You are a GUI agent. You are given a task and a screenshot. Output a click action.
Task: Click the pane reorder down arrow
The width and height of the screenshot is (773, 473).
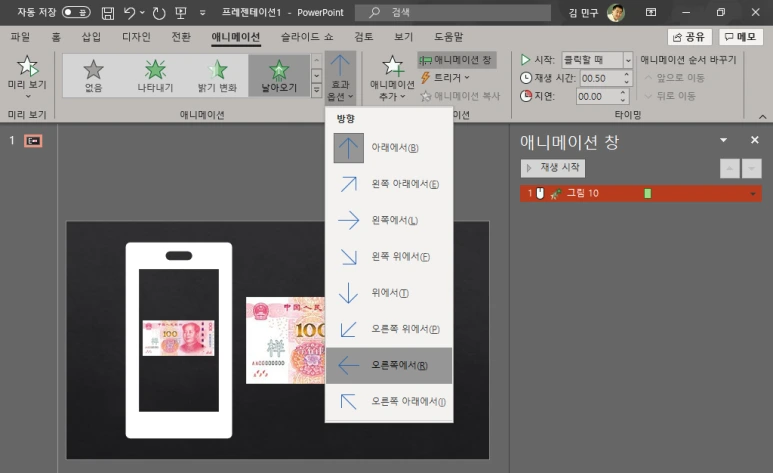(751, 169)
